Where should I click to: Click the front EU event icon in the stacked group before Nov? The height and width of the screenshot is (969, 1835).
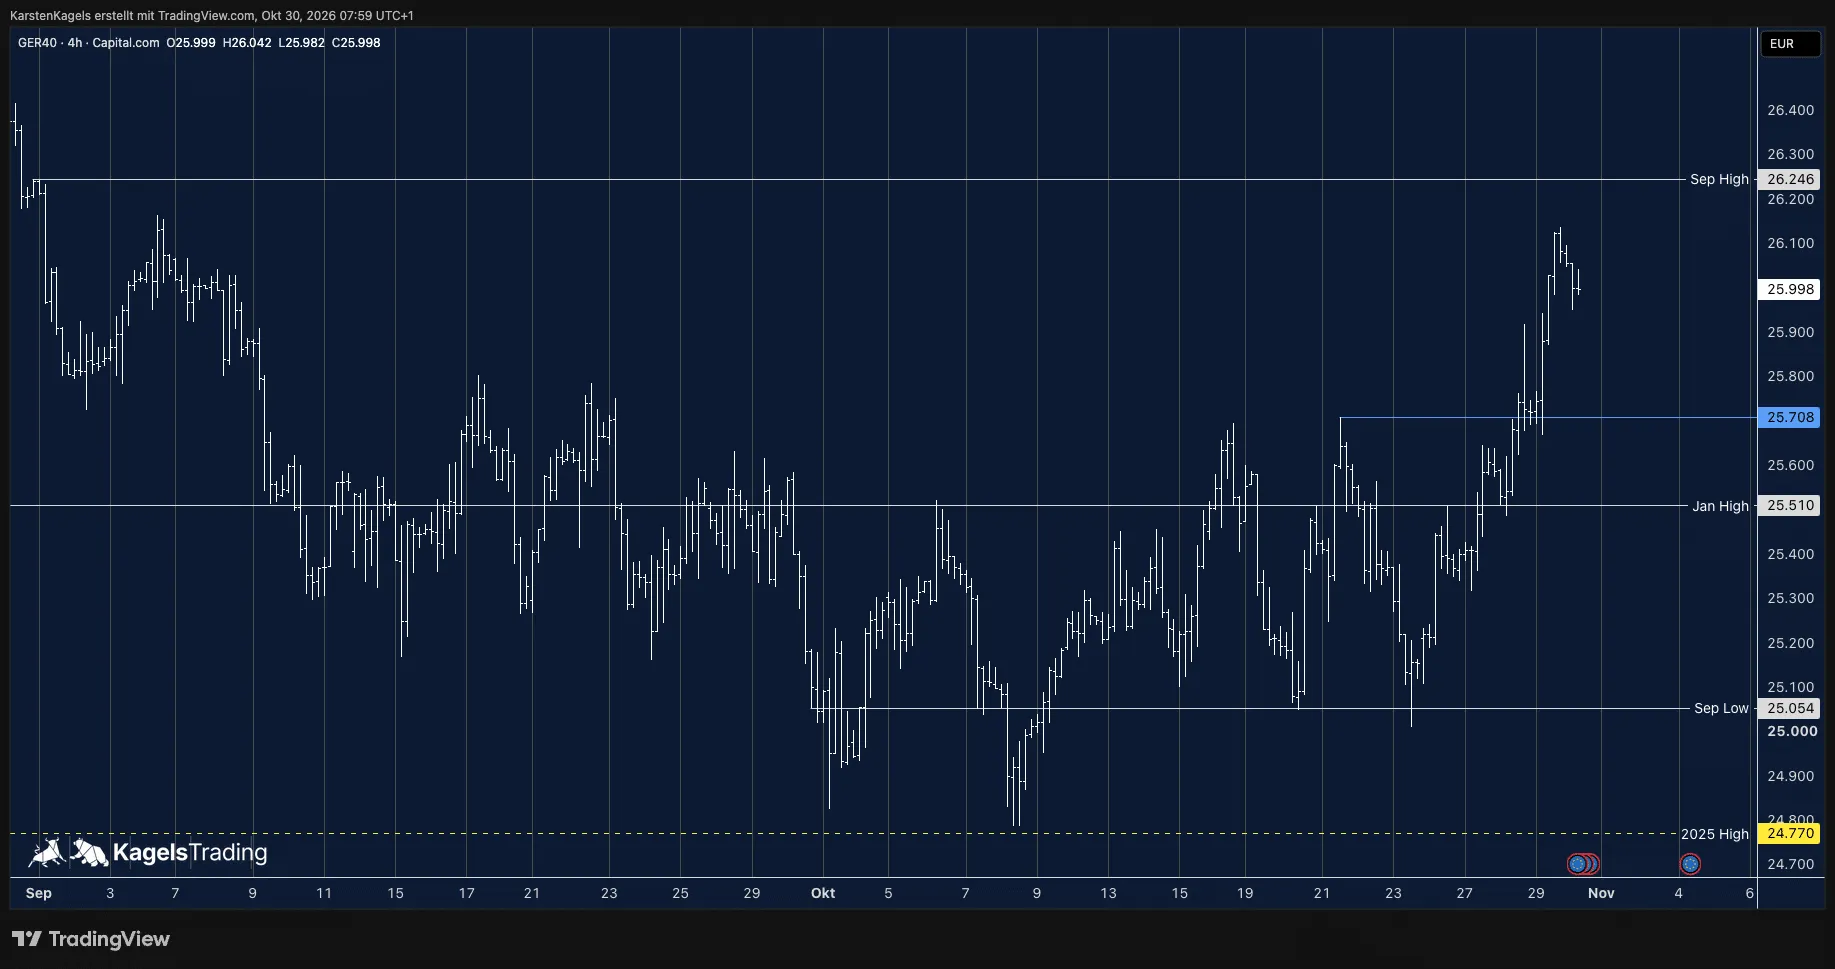coord(1578,864)
